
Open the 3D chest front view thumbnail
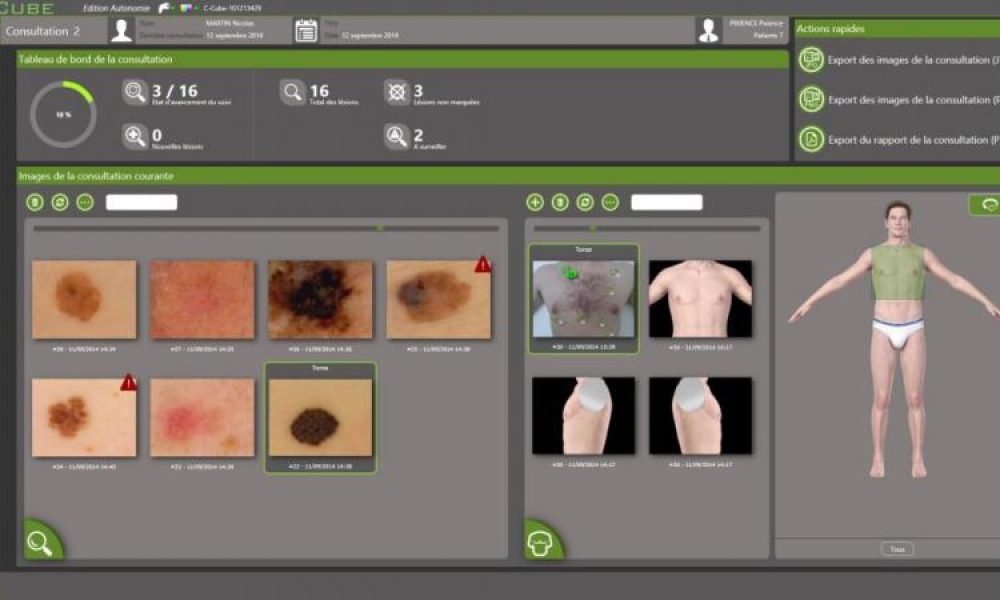tap(700, 298)
